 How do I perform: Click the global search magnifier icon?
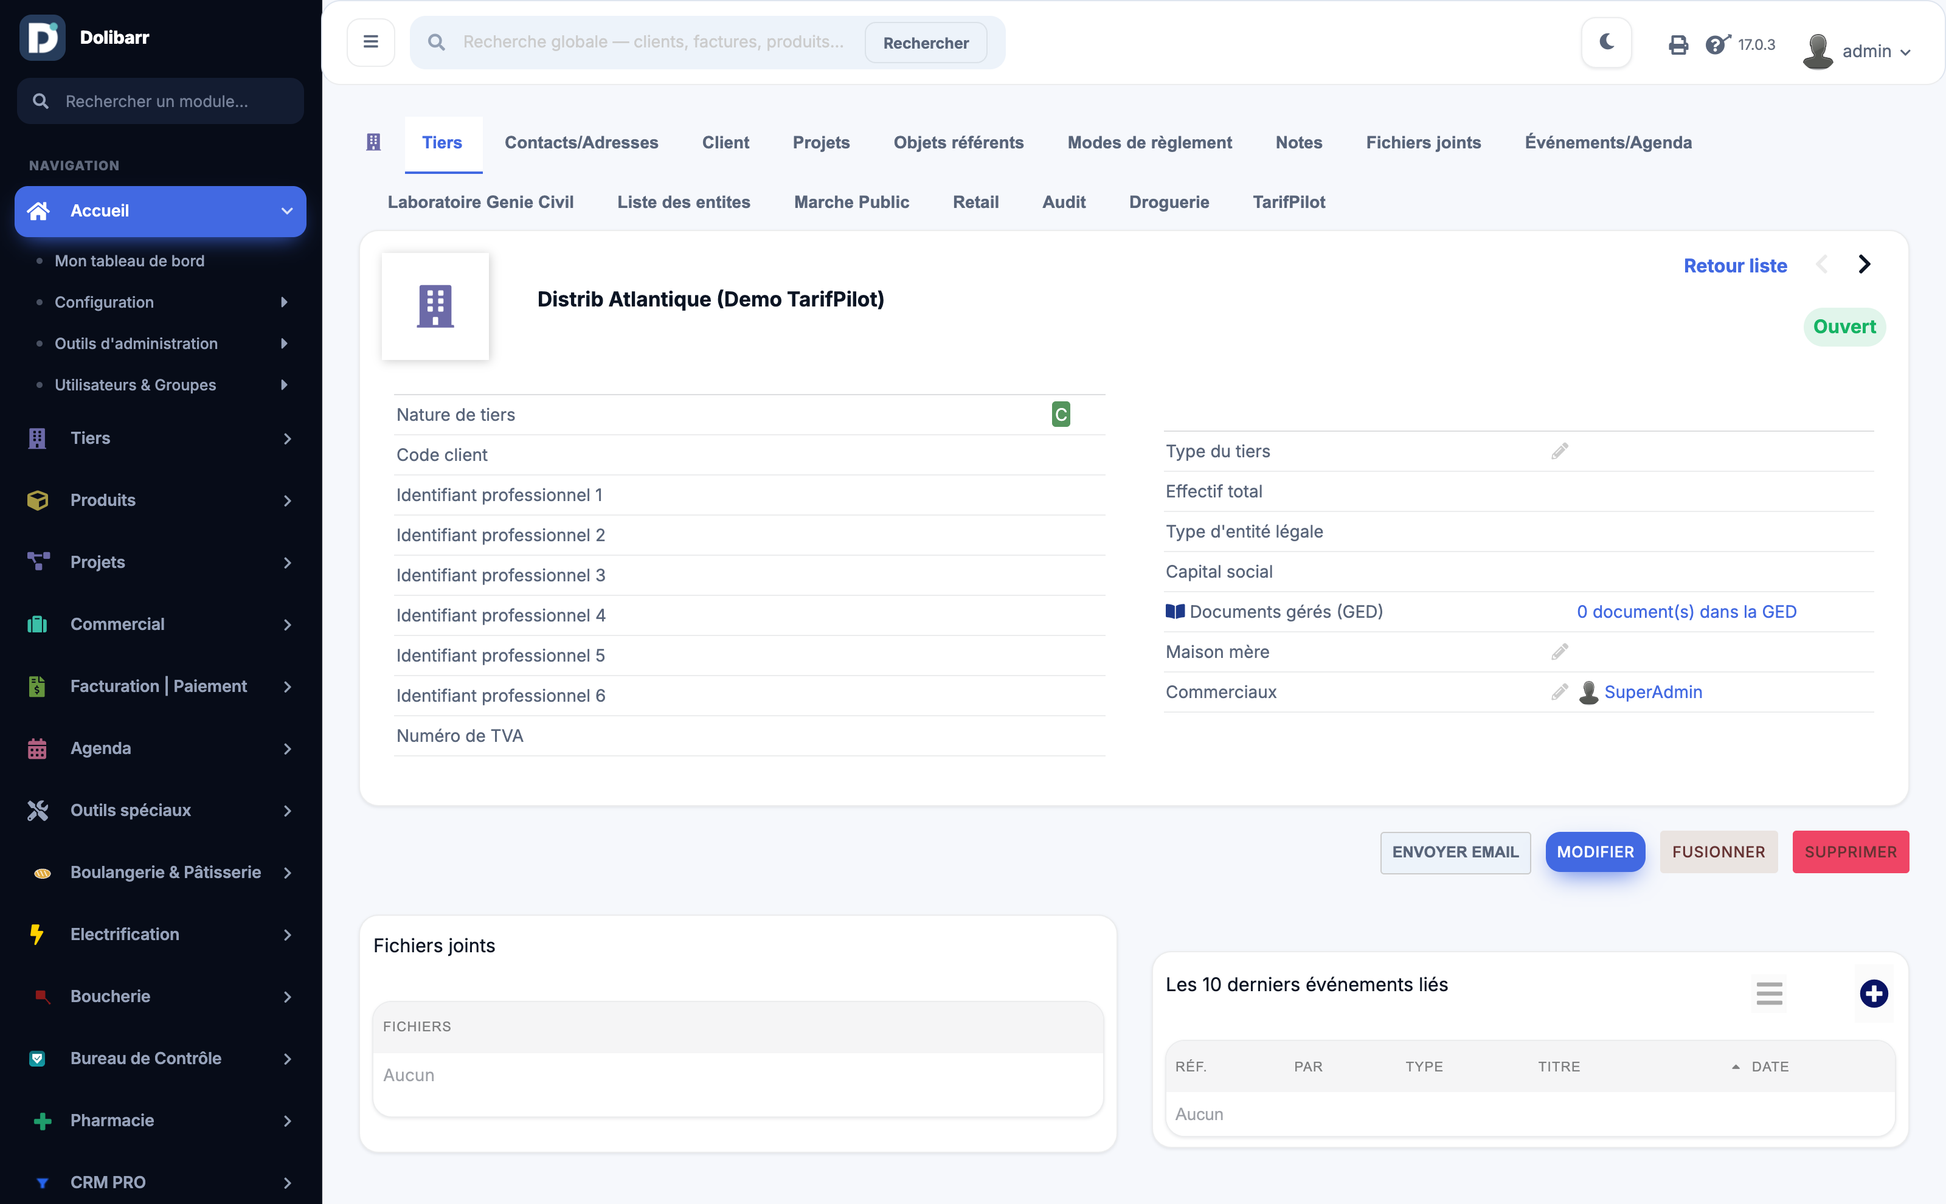(x=436, y=42)
